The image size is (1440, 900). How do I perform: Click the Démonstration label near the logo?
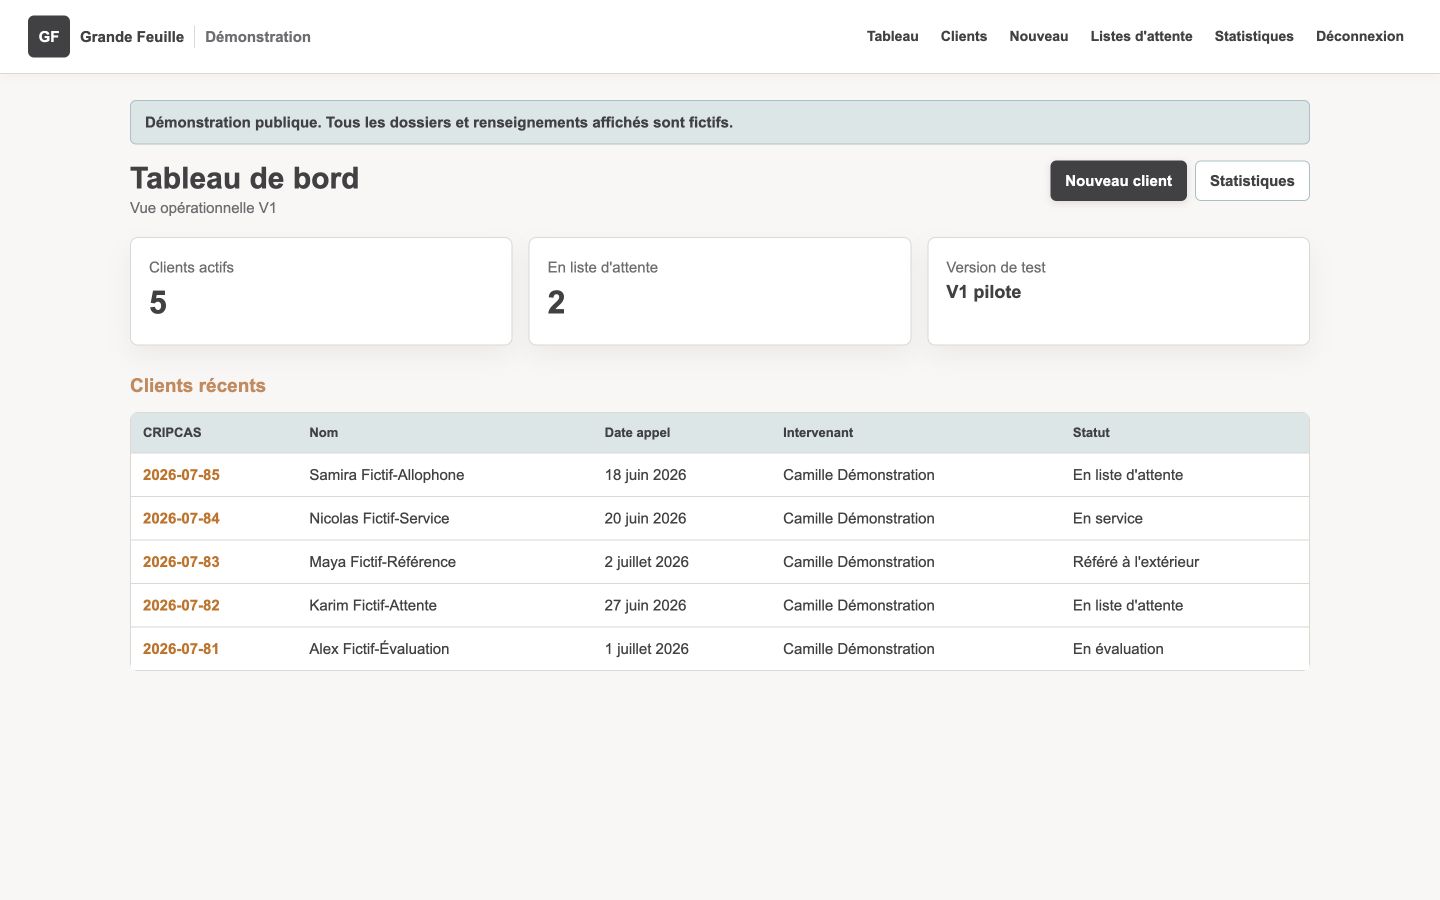[258, 37]
